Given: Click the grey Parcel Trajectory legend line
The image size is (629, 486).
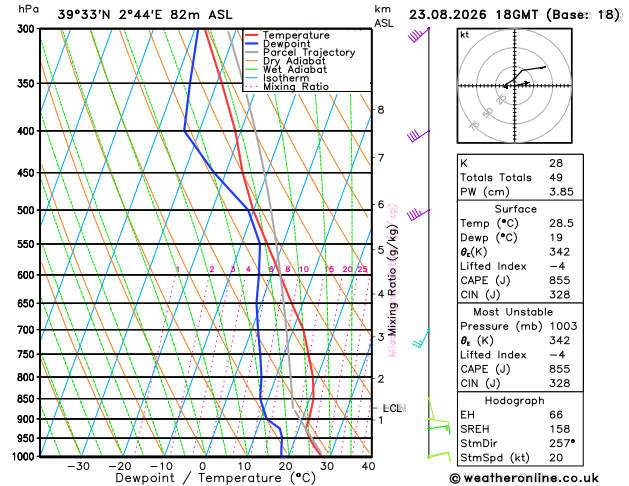Looking at the screenshot, I should (252, 53).
